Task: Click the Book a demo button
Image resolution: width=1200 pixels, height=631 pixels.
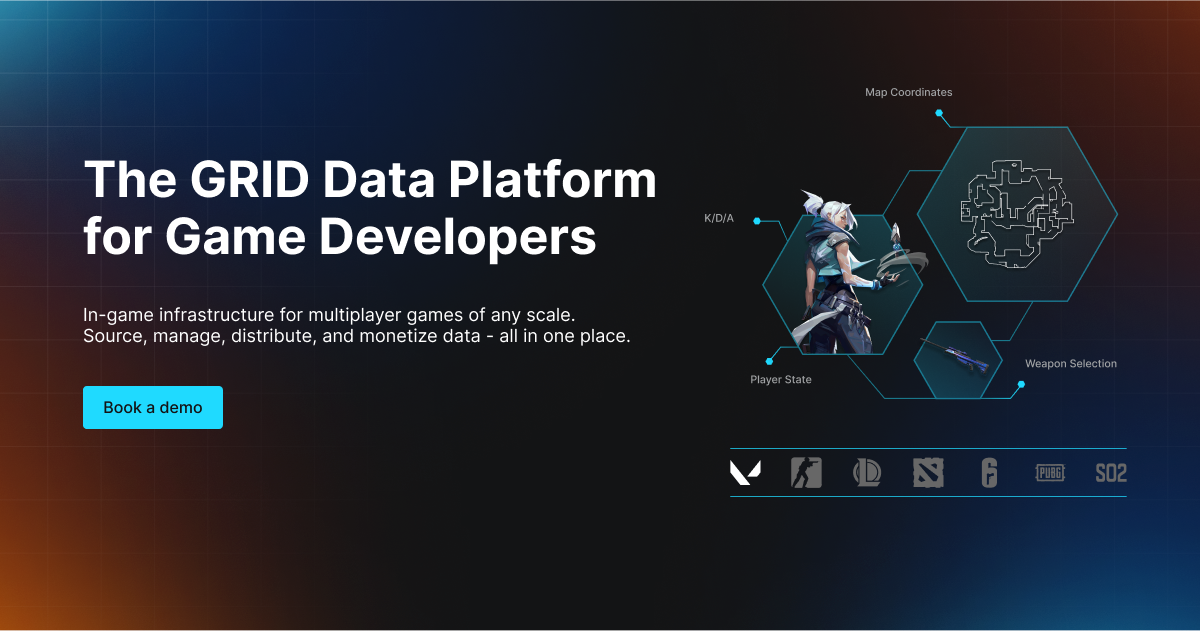Action: tap(153, 408)
